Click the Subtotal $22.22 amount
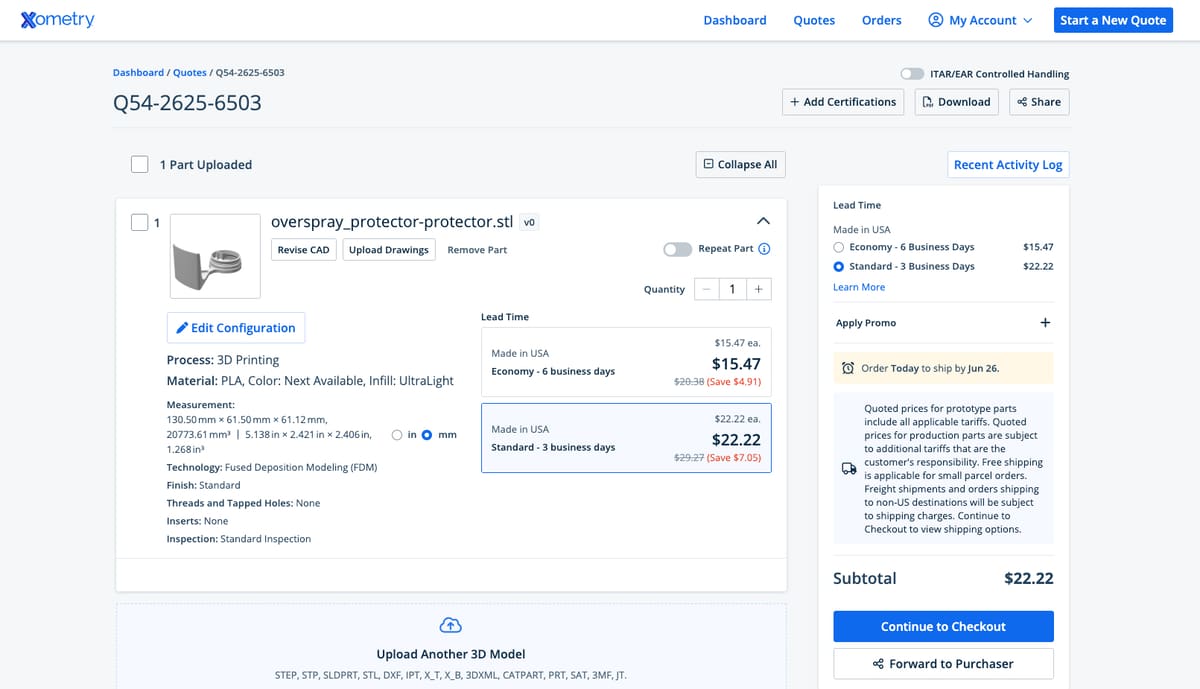1200x689 pixels. pos(1028,578)
